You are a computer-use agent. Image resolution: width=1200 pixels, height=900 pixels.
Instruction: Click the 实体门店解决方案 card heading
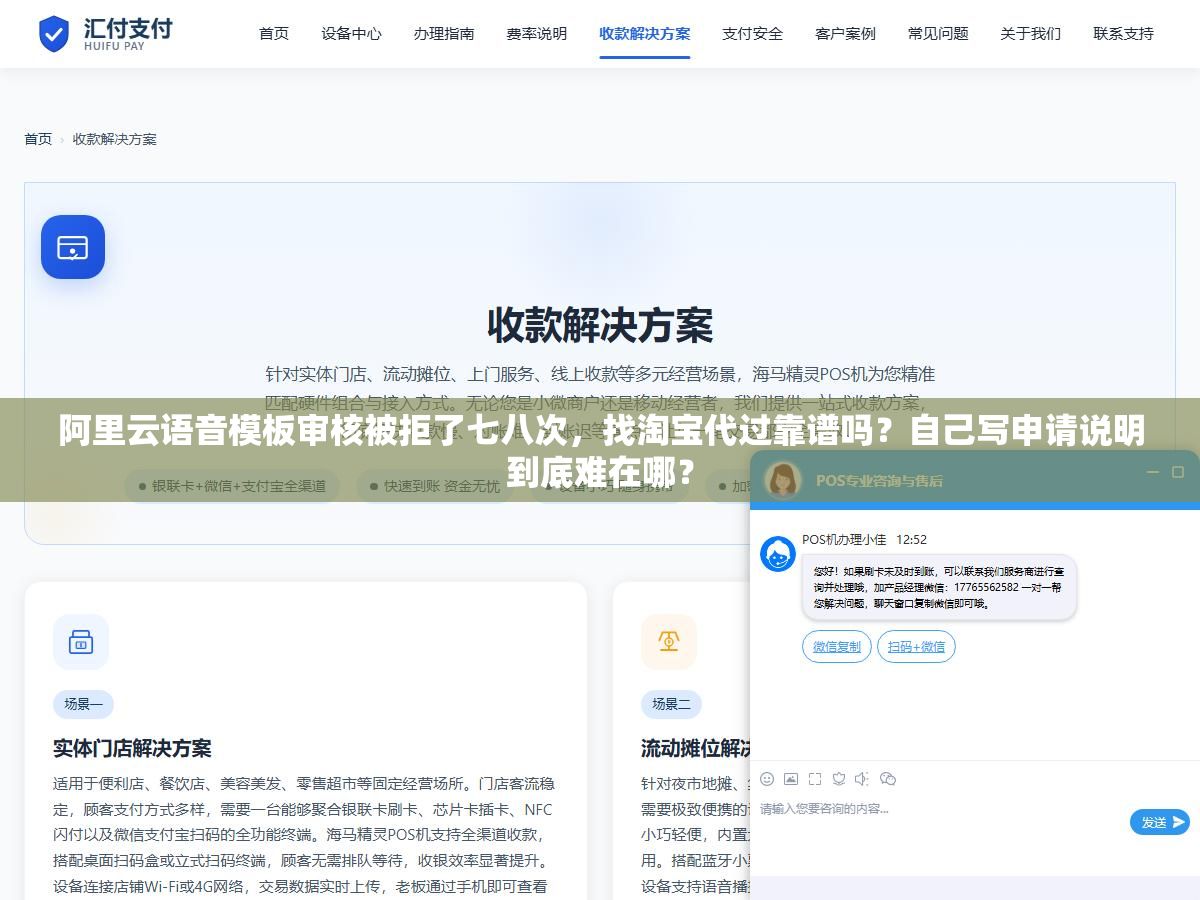coord(132,748)
